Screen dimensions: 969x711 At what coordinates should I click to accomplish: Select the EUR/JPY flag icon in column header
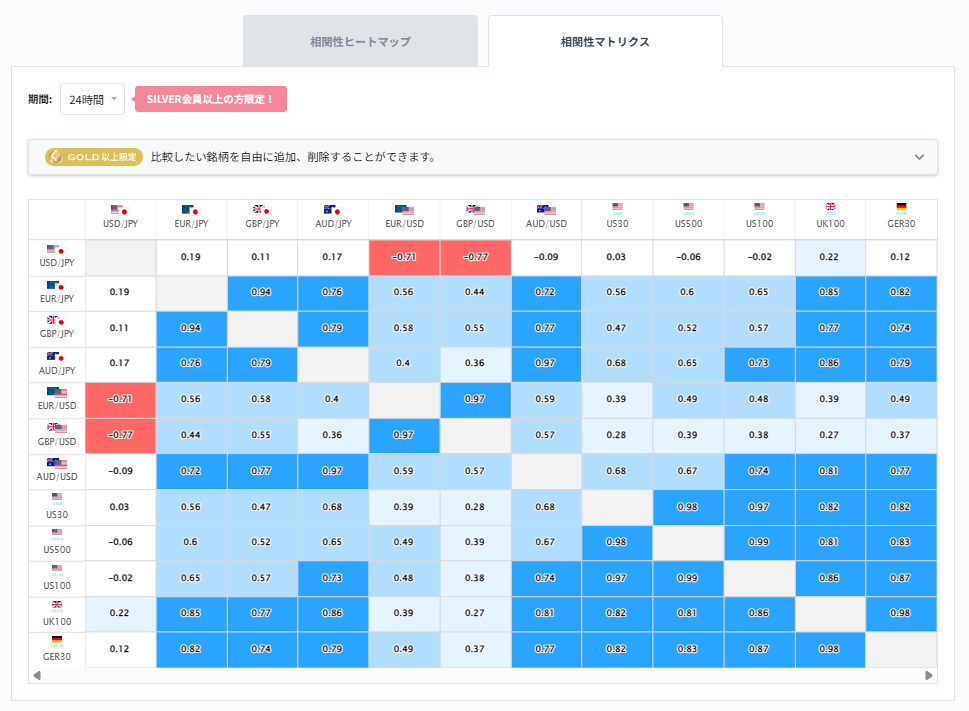pos(192,211)
